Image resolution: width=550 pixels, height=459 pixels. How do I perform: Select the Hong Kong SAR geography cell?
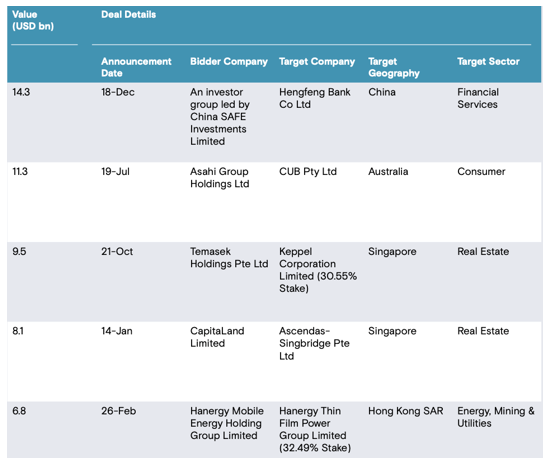tap(405, 411)
